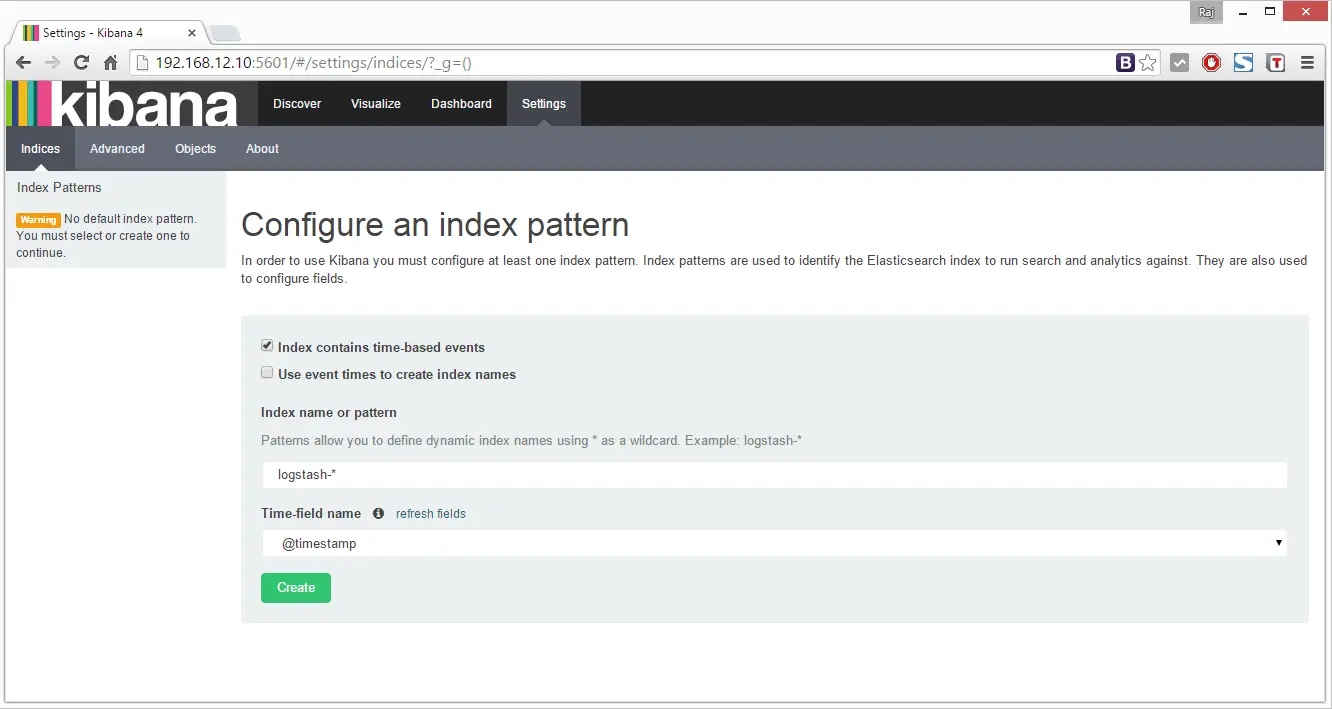Image resolution: width=1332 pixels, height=709 pixels.
Task: Click the Index name or pattern label
Action: tap(329, 413)
